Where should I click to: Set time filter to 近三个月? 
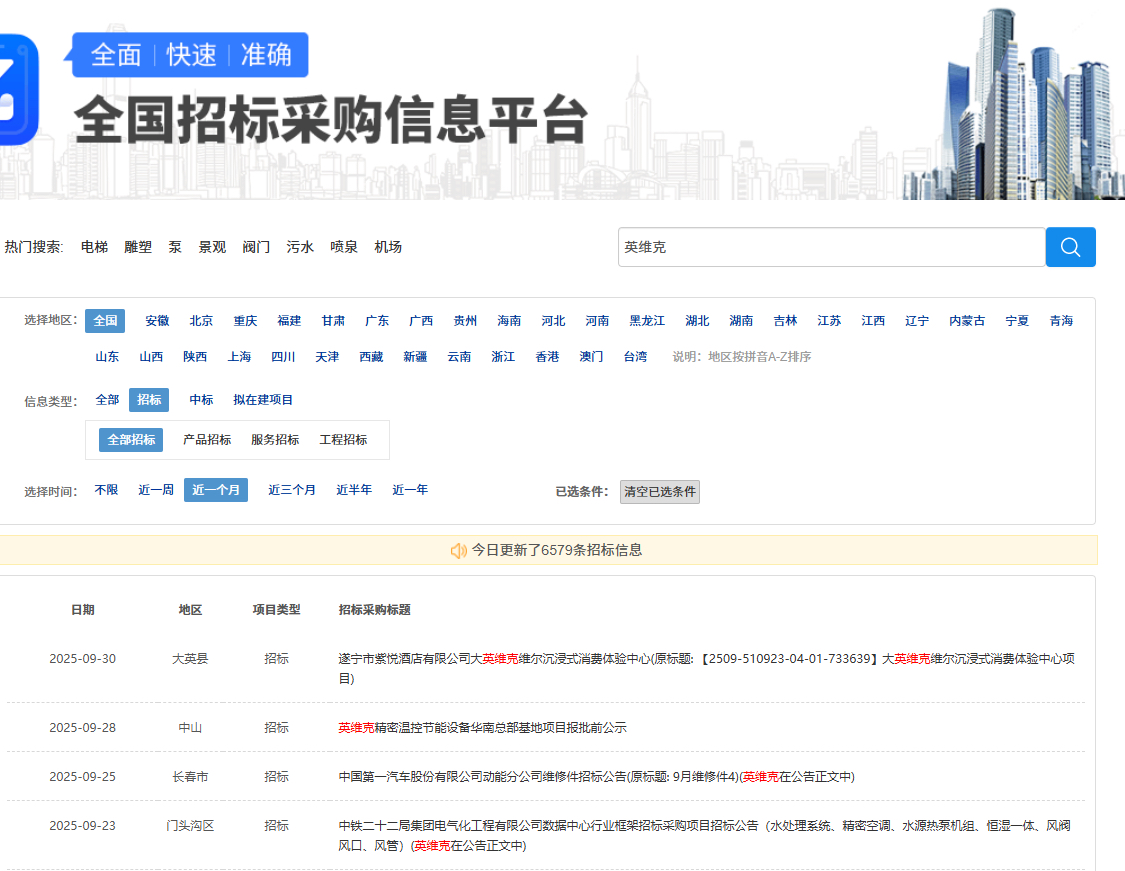pyautogui.click(x=291, y=490)
